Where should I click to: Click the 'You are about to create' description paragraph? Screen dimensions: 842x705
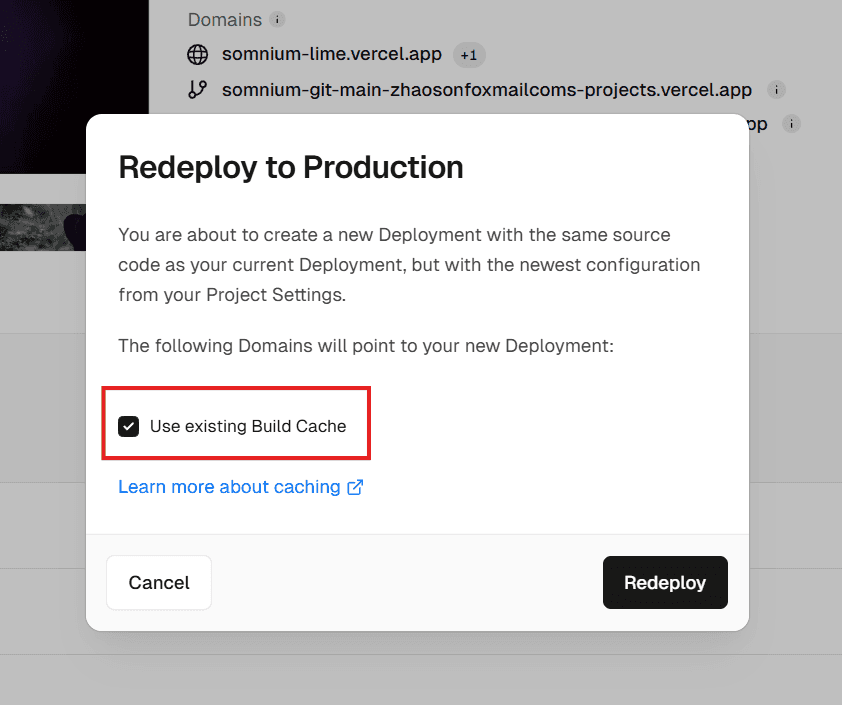point(409,265)
